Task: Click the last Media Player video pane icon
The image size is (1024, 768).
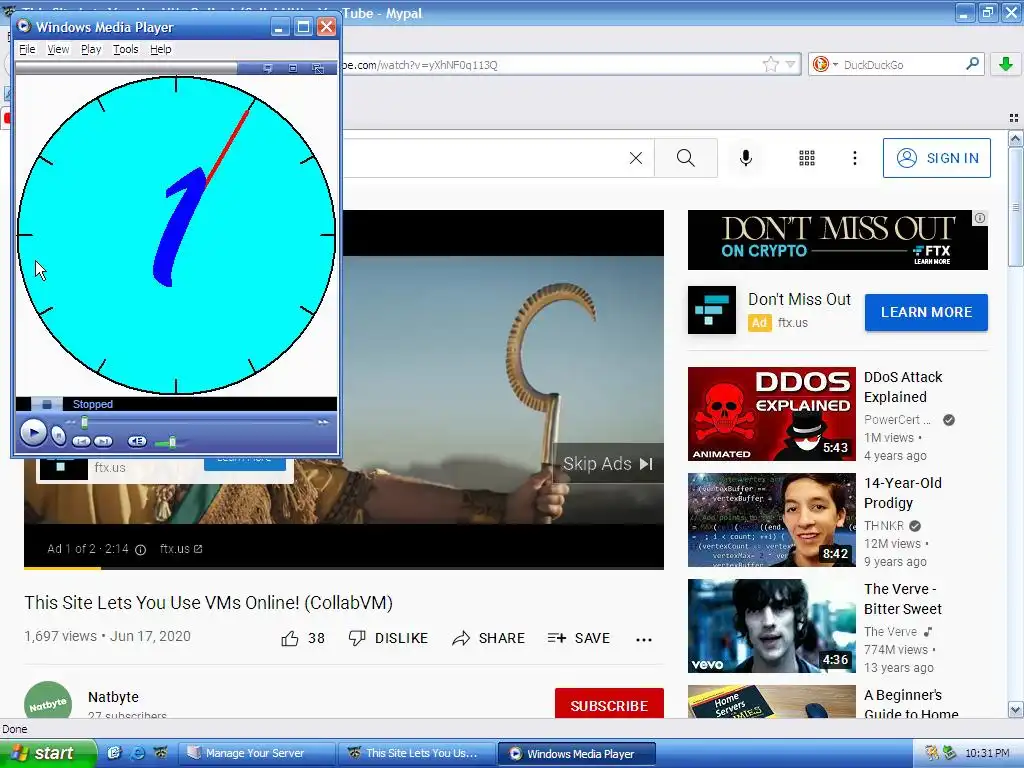Action: [x=318, y=69]
